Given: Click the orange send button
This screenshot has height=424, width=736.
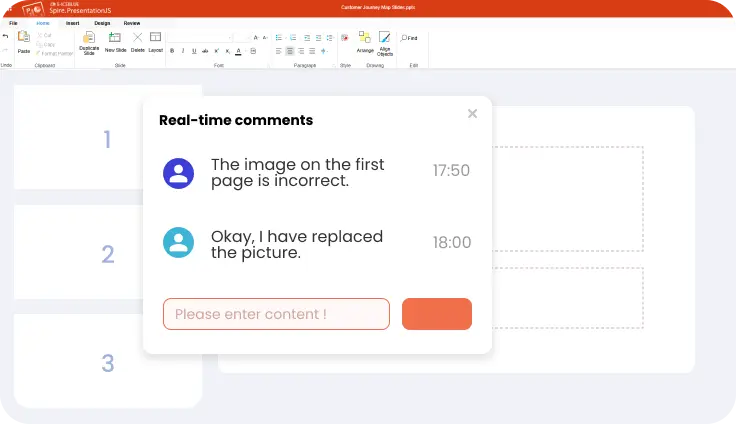Looking at the screenshot, I should pyautogui.click(x=437, y=314).
